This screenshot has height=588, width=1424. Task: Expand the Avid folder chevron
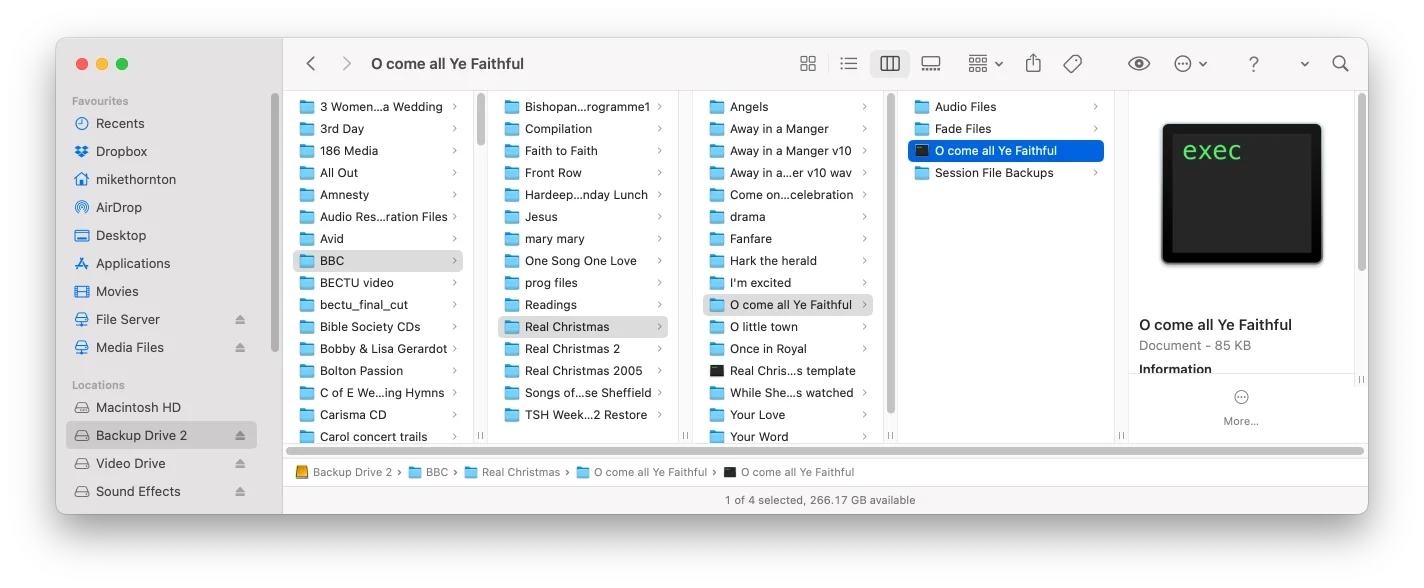coord(454,239)
